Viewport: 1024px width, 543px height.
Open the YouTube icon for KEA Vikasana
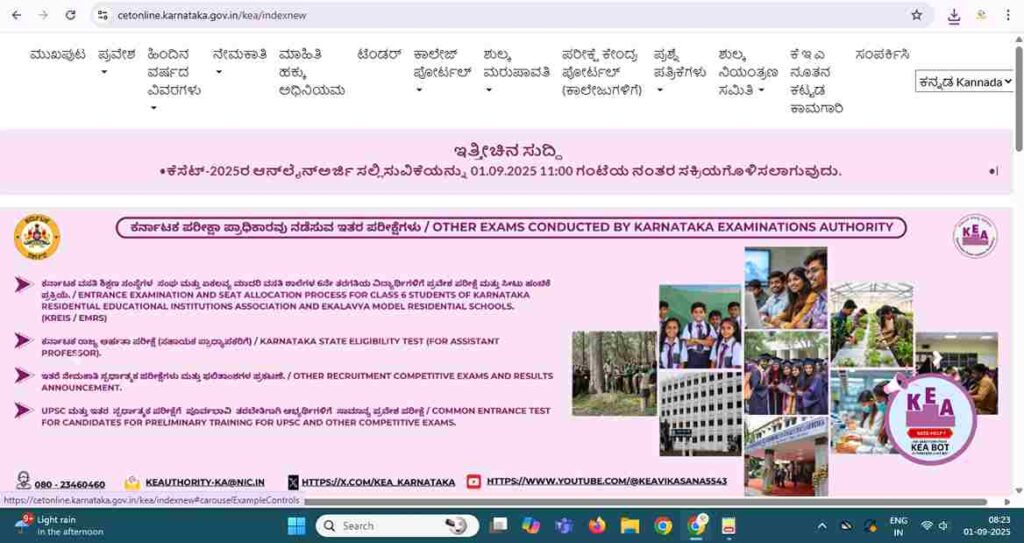(x=474, y=482)
